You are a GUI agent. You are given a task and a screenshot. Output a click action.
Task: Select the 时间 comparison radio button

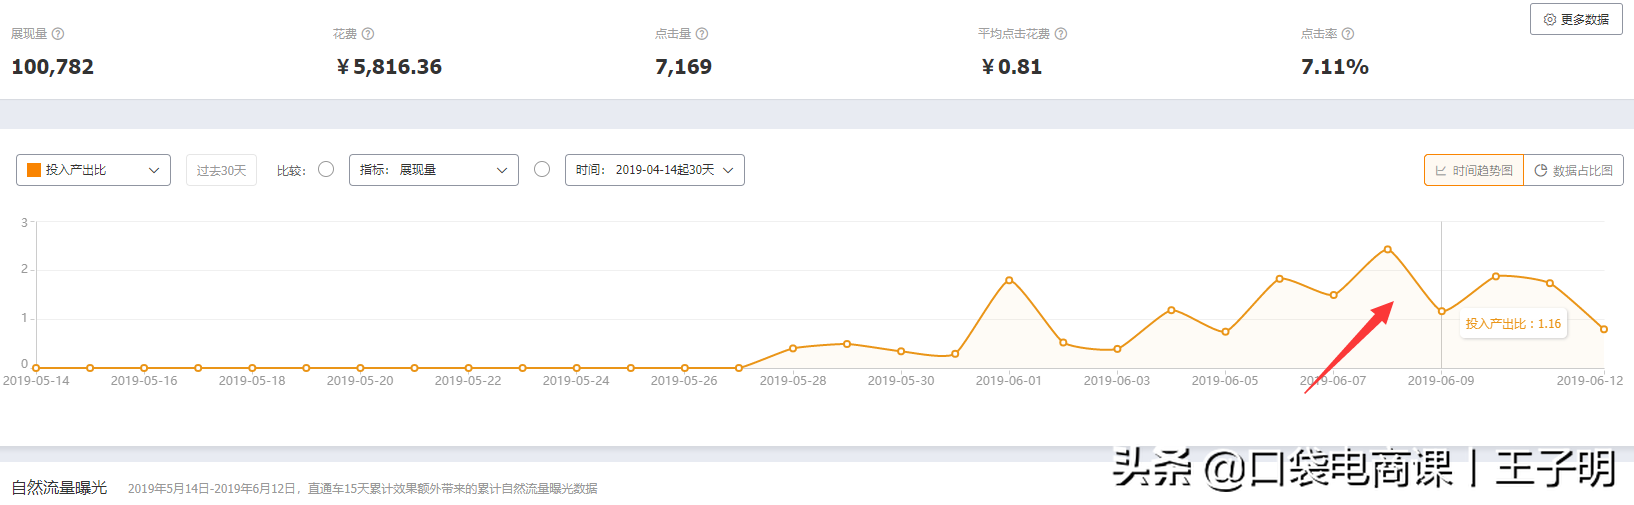[542, 169]
